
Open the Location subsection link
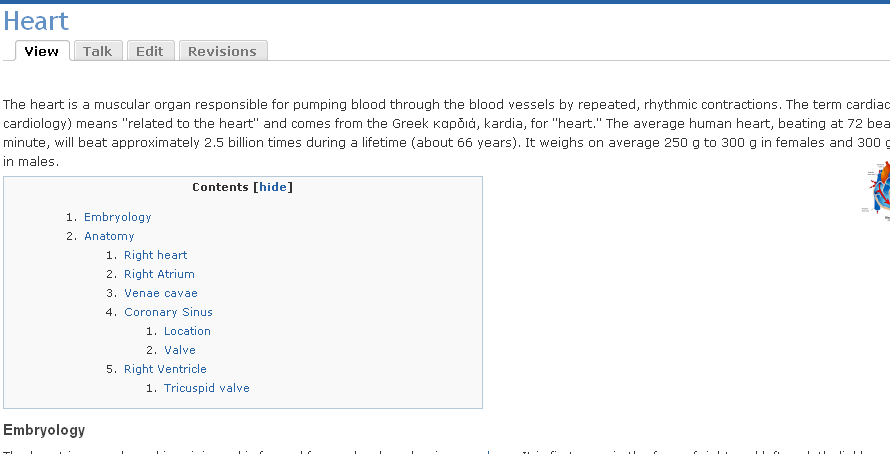(x=187, y=331)
